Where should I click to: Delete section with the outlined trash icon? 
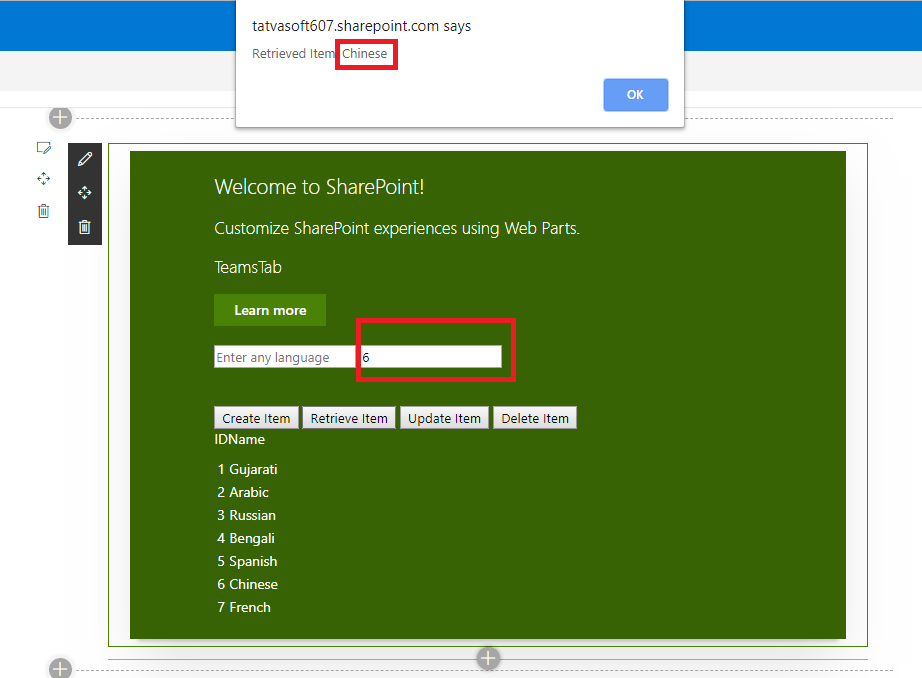(44, 211)
